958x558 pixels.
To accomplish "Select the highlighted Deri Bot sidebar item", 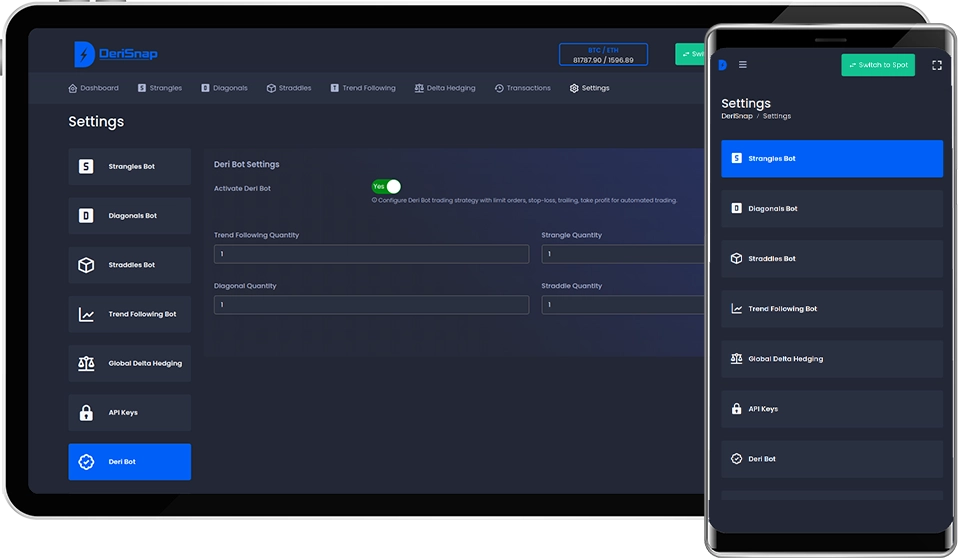I will click(x=129, y=462).
